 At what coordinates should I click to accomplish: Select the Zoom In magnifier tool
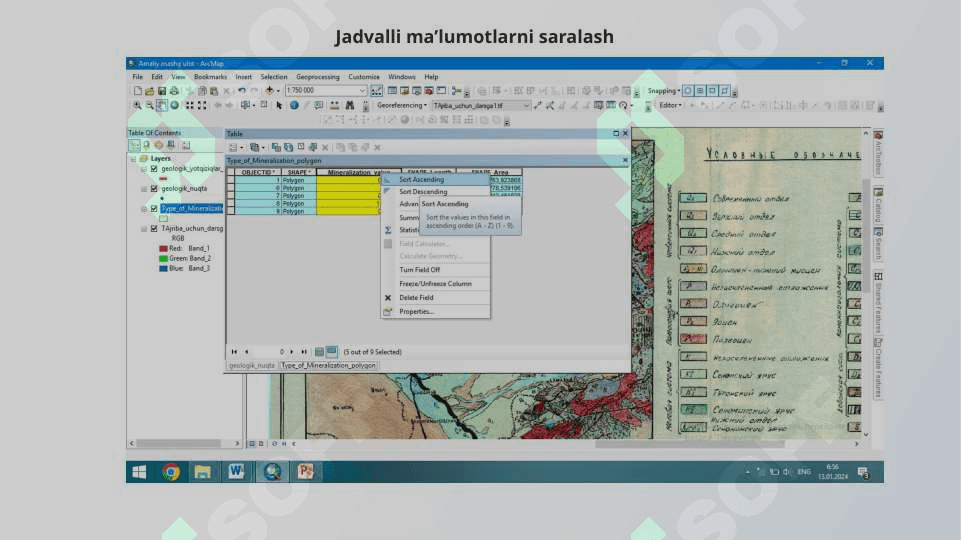point(137,105)
